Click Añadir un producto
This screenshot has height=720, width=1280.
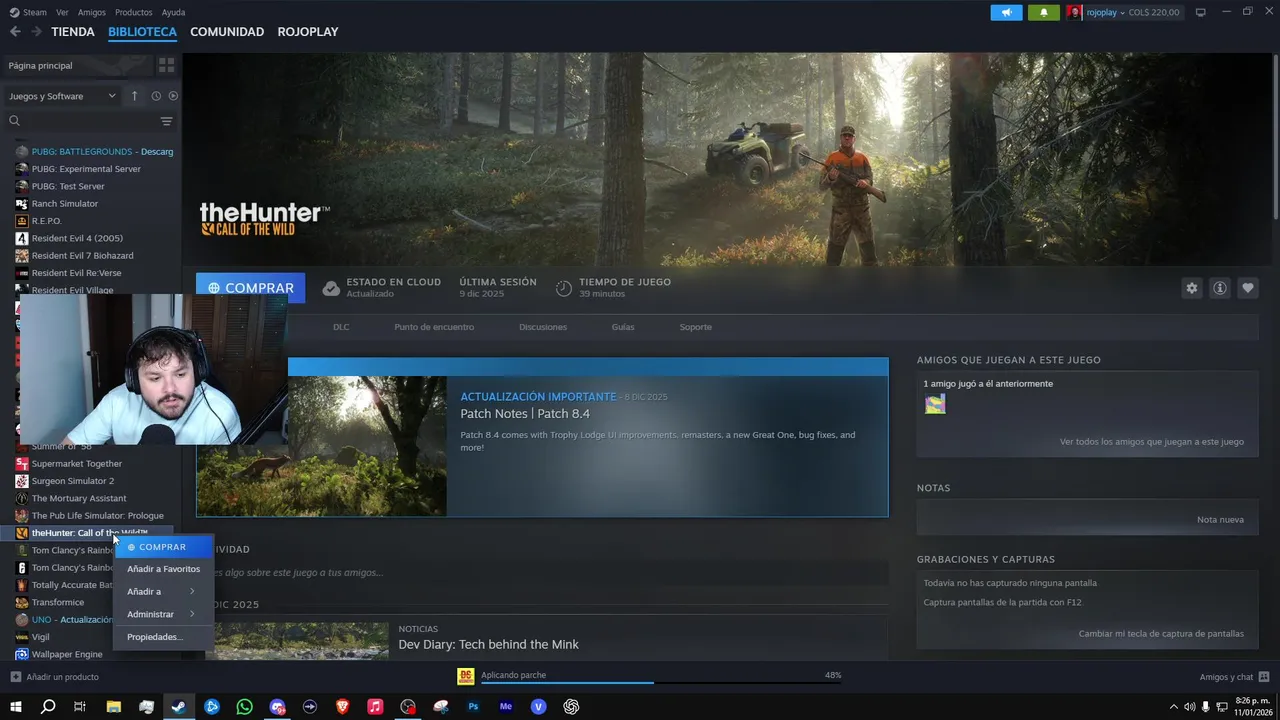pyautogui.click(x=55, y=677)
